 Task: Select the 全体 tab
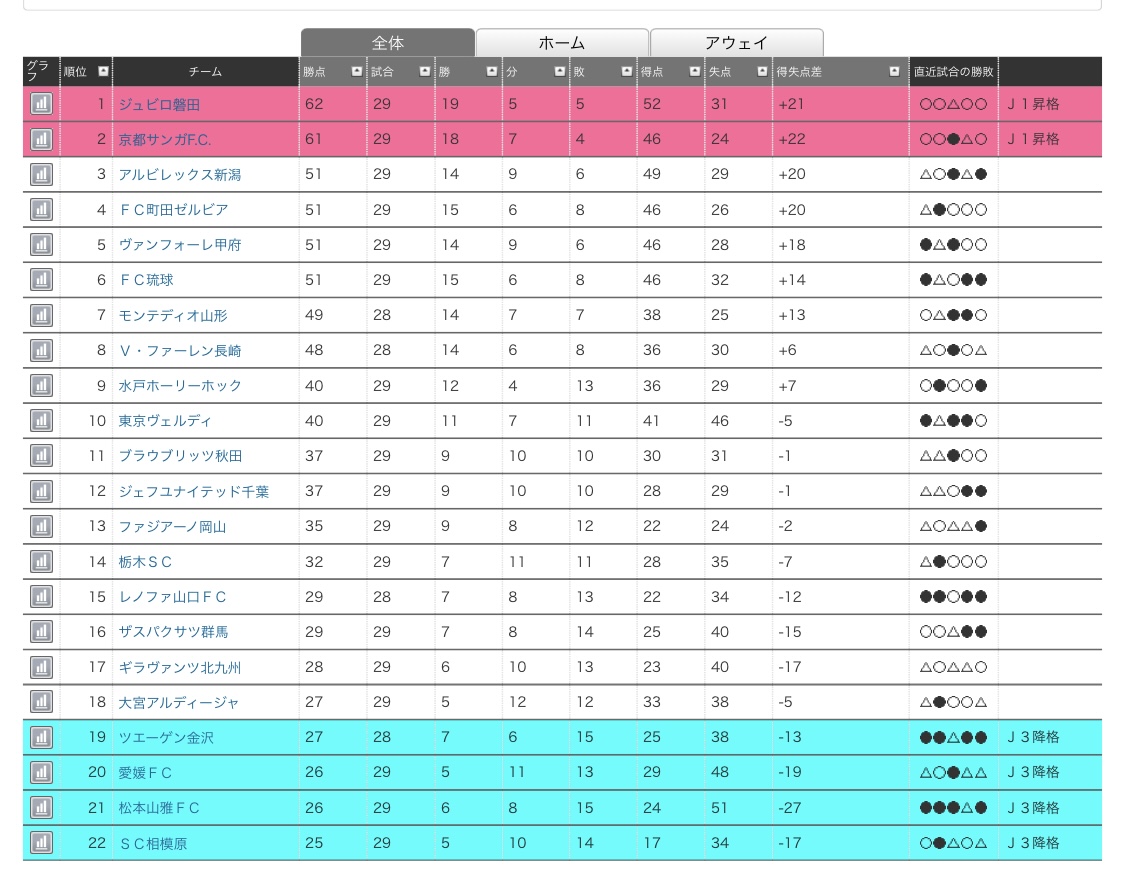click(387, 43)
